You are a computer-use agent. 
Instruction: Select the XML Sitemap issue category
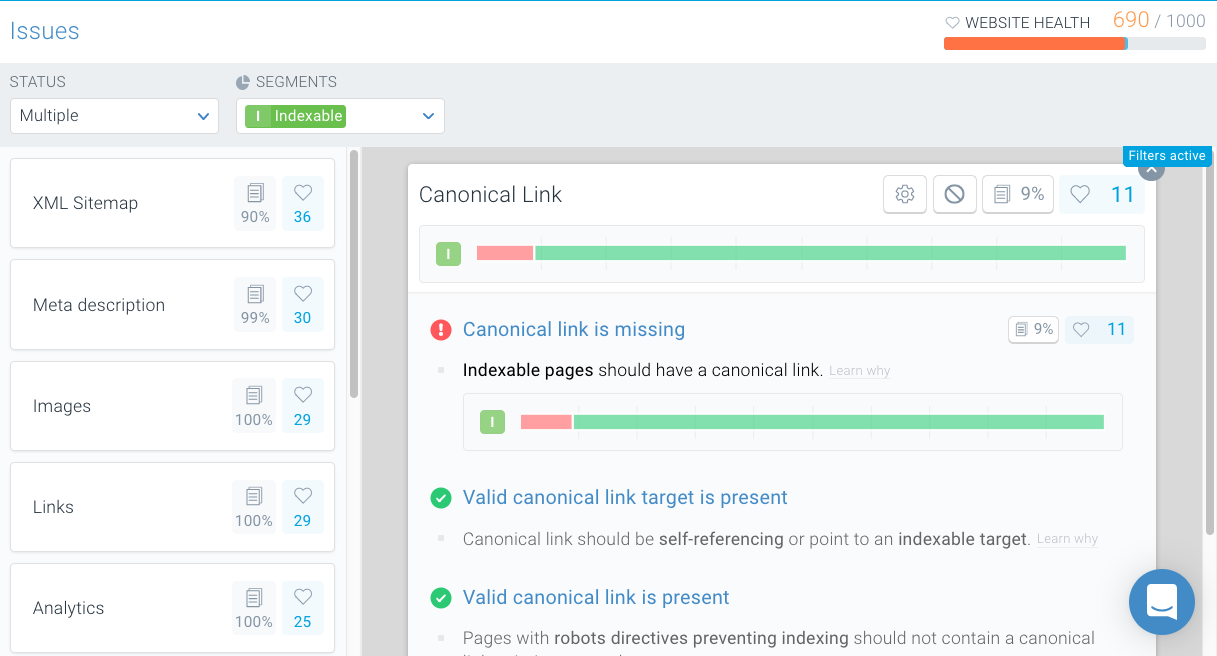(x=172, y=203)
